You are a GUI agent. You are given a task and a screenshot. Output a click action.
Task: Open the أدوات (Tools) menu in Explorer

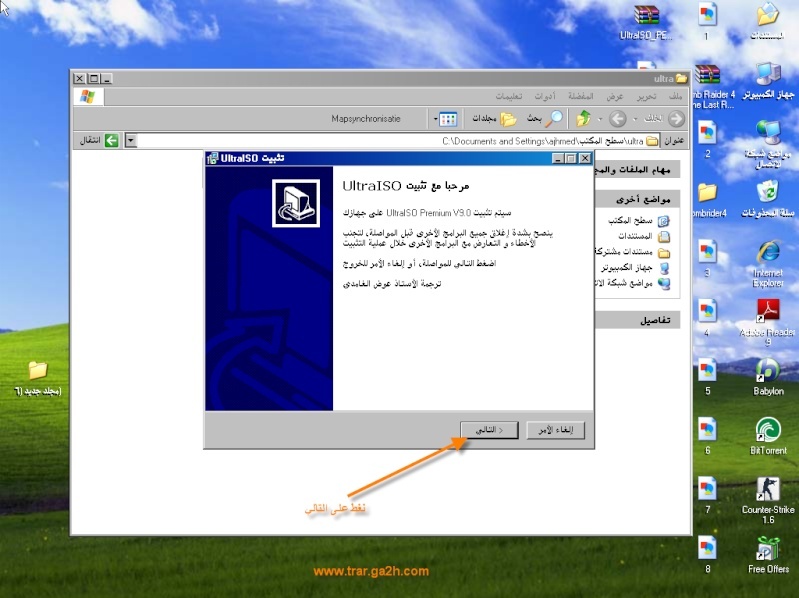click(x=545, y=96)
